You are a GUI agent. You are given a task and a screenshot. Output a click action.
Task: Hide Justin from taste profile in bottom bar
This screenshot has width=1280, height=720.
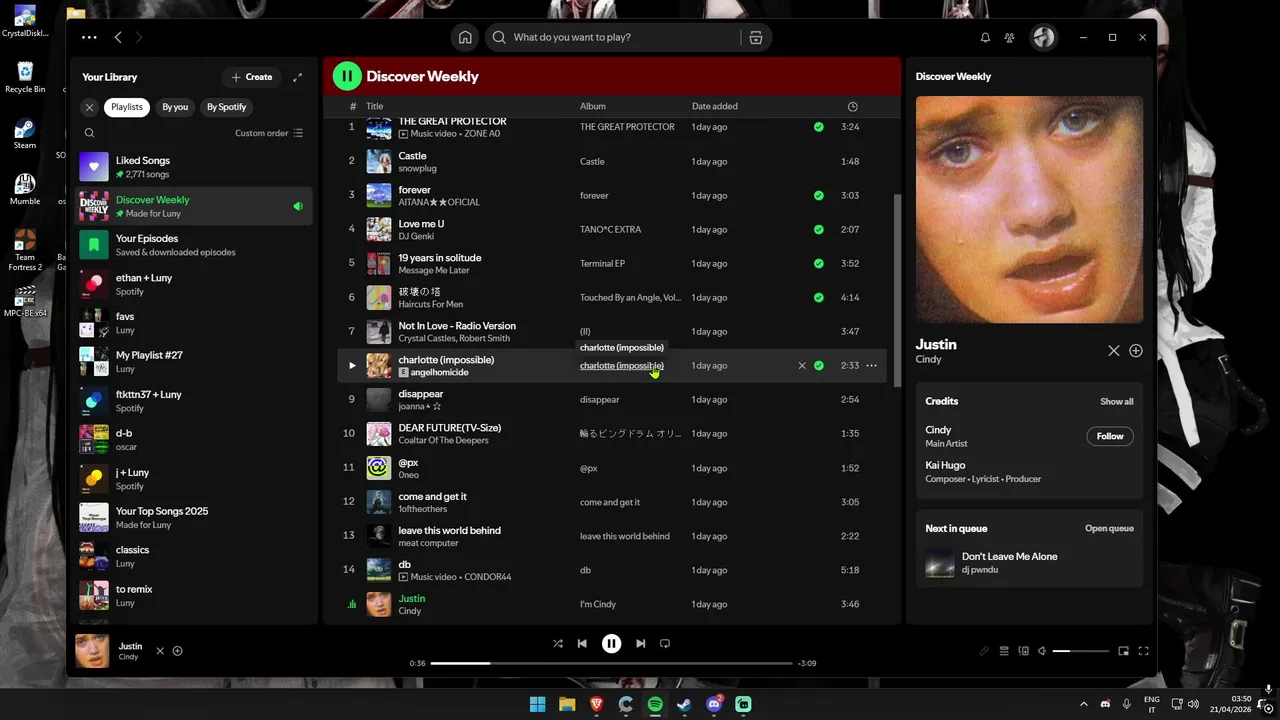(160, 651)
